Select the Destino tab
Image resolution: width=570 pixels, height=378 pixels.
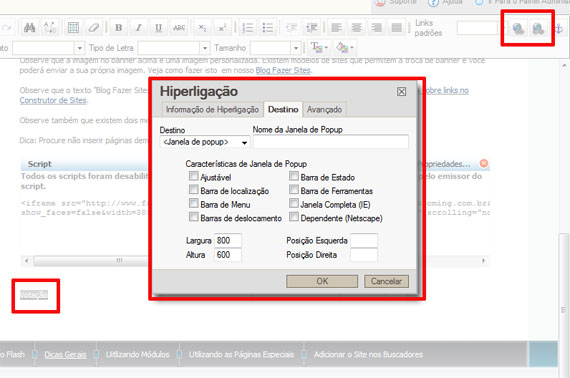tap(283, 109)
